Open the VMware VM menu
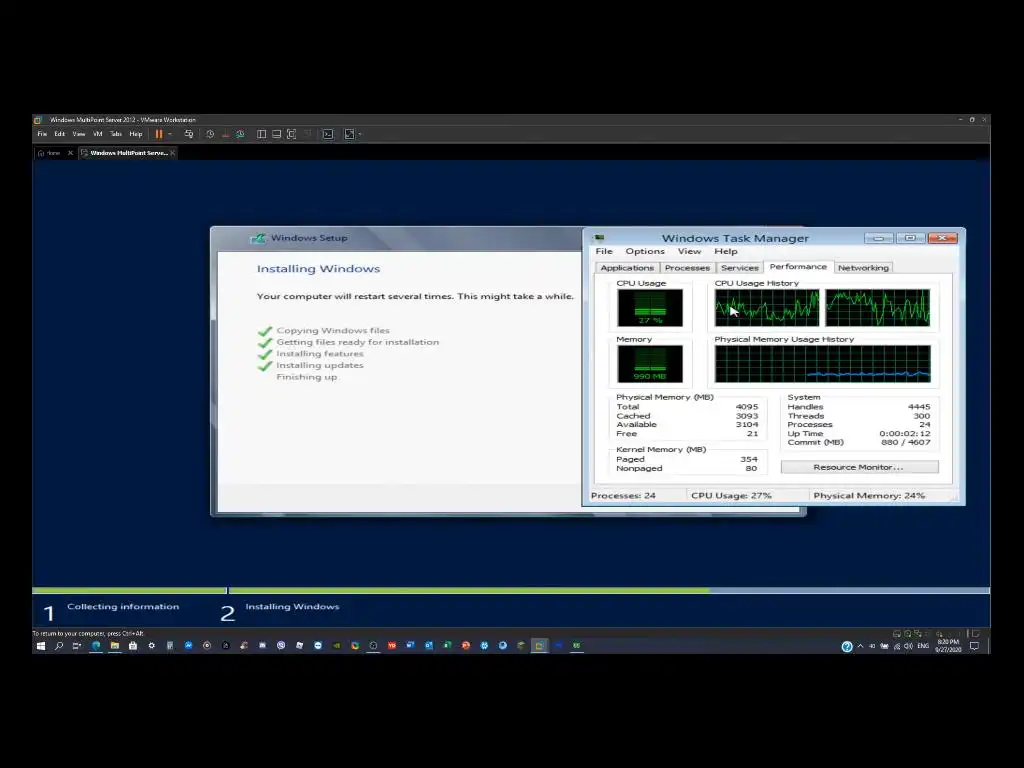1024x768 pixels. pos(98,134)
